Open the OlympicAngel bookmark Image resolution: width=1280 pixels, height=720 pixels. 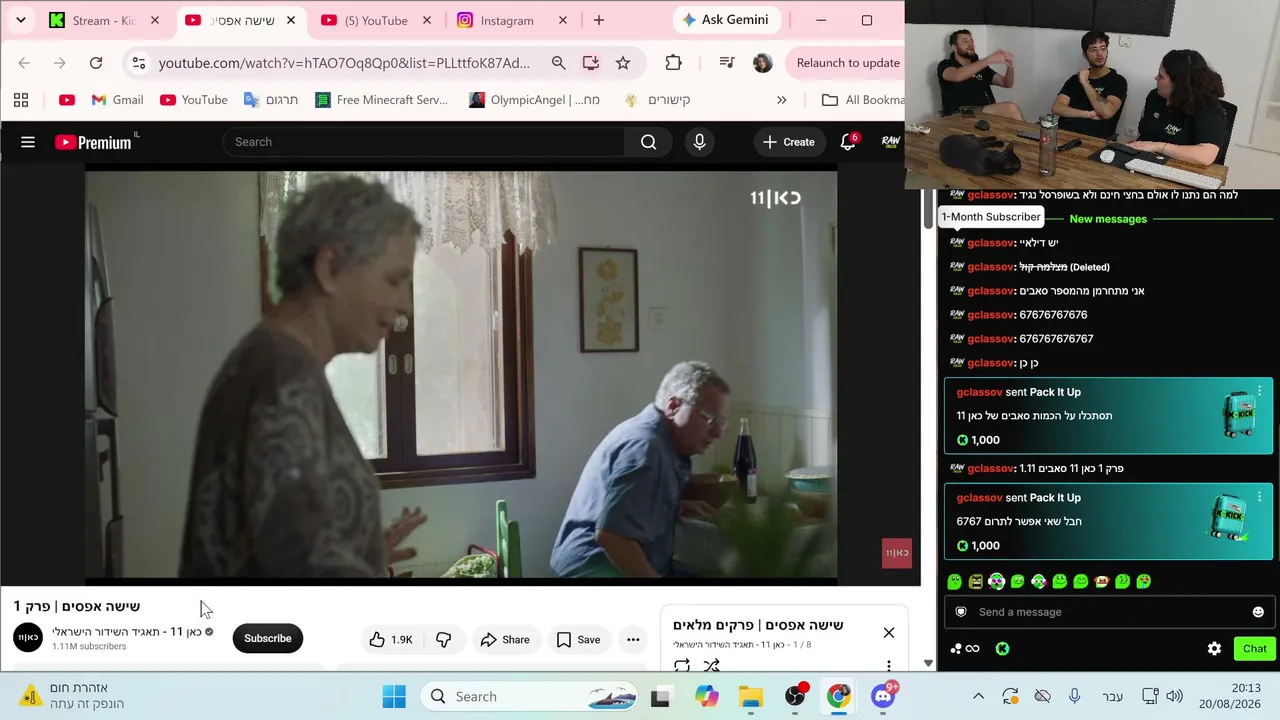534,100
